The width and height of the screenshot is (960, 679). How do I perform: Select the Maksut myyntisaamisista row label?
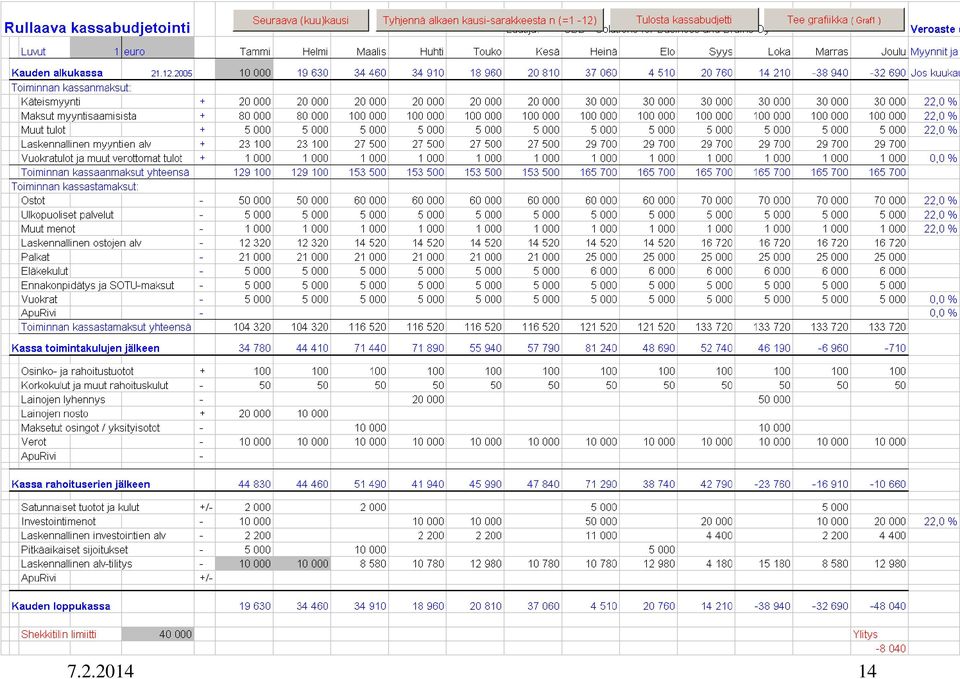pos(78,116)
